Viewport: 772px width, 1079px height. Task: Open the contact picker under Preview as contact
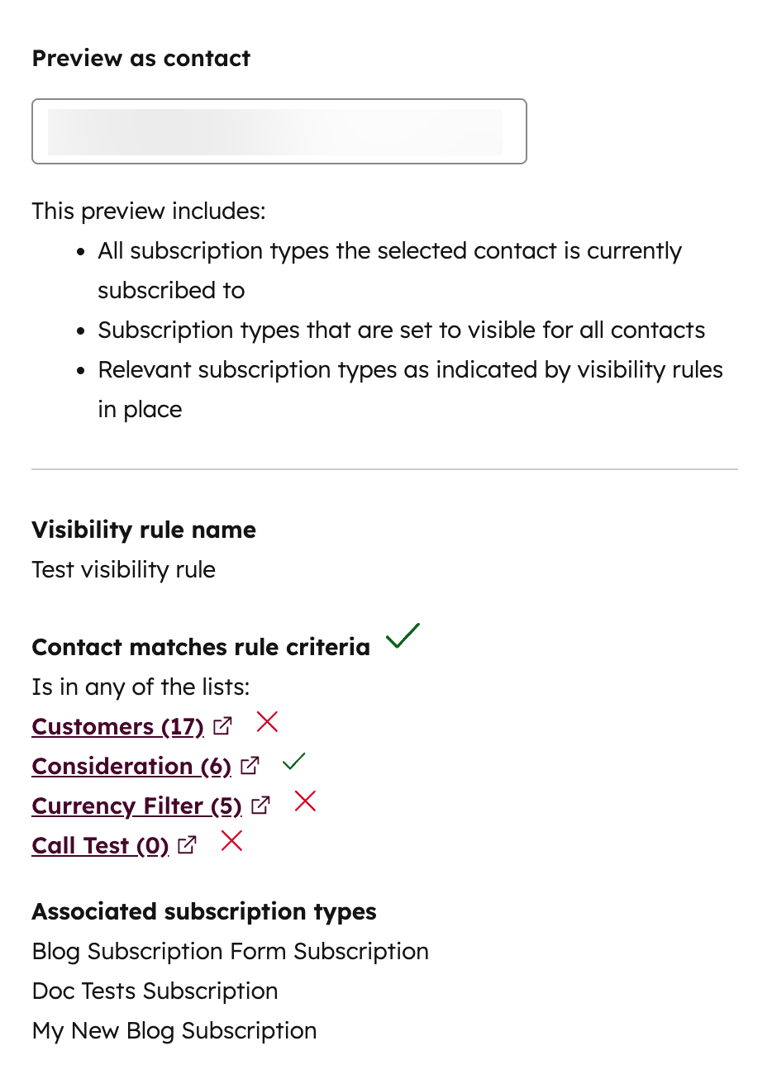[x=280, y=131]
